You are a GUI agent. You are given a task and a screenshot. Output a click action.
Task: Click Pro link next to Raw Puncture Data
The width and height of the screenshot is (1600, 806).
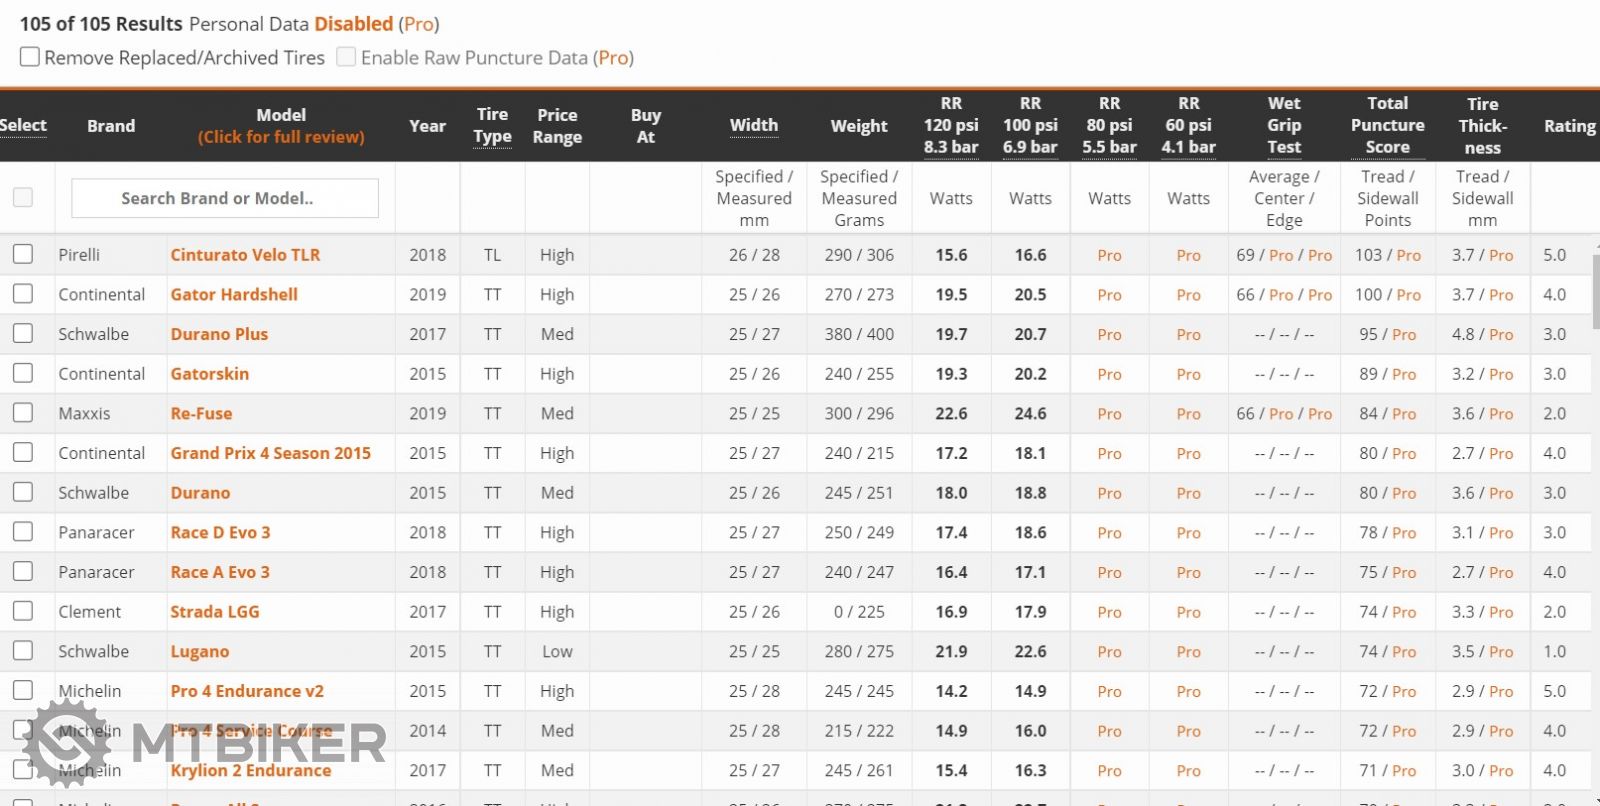coord(613,58)
